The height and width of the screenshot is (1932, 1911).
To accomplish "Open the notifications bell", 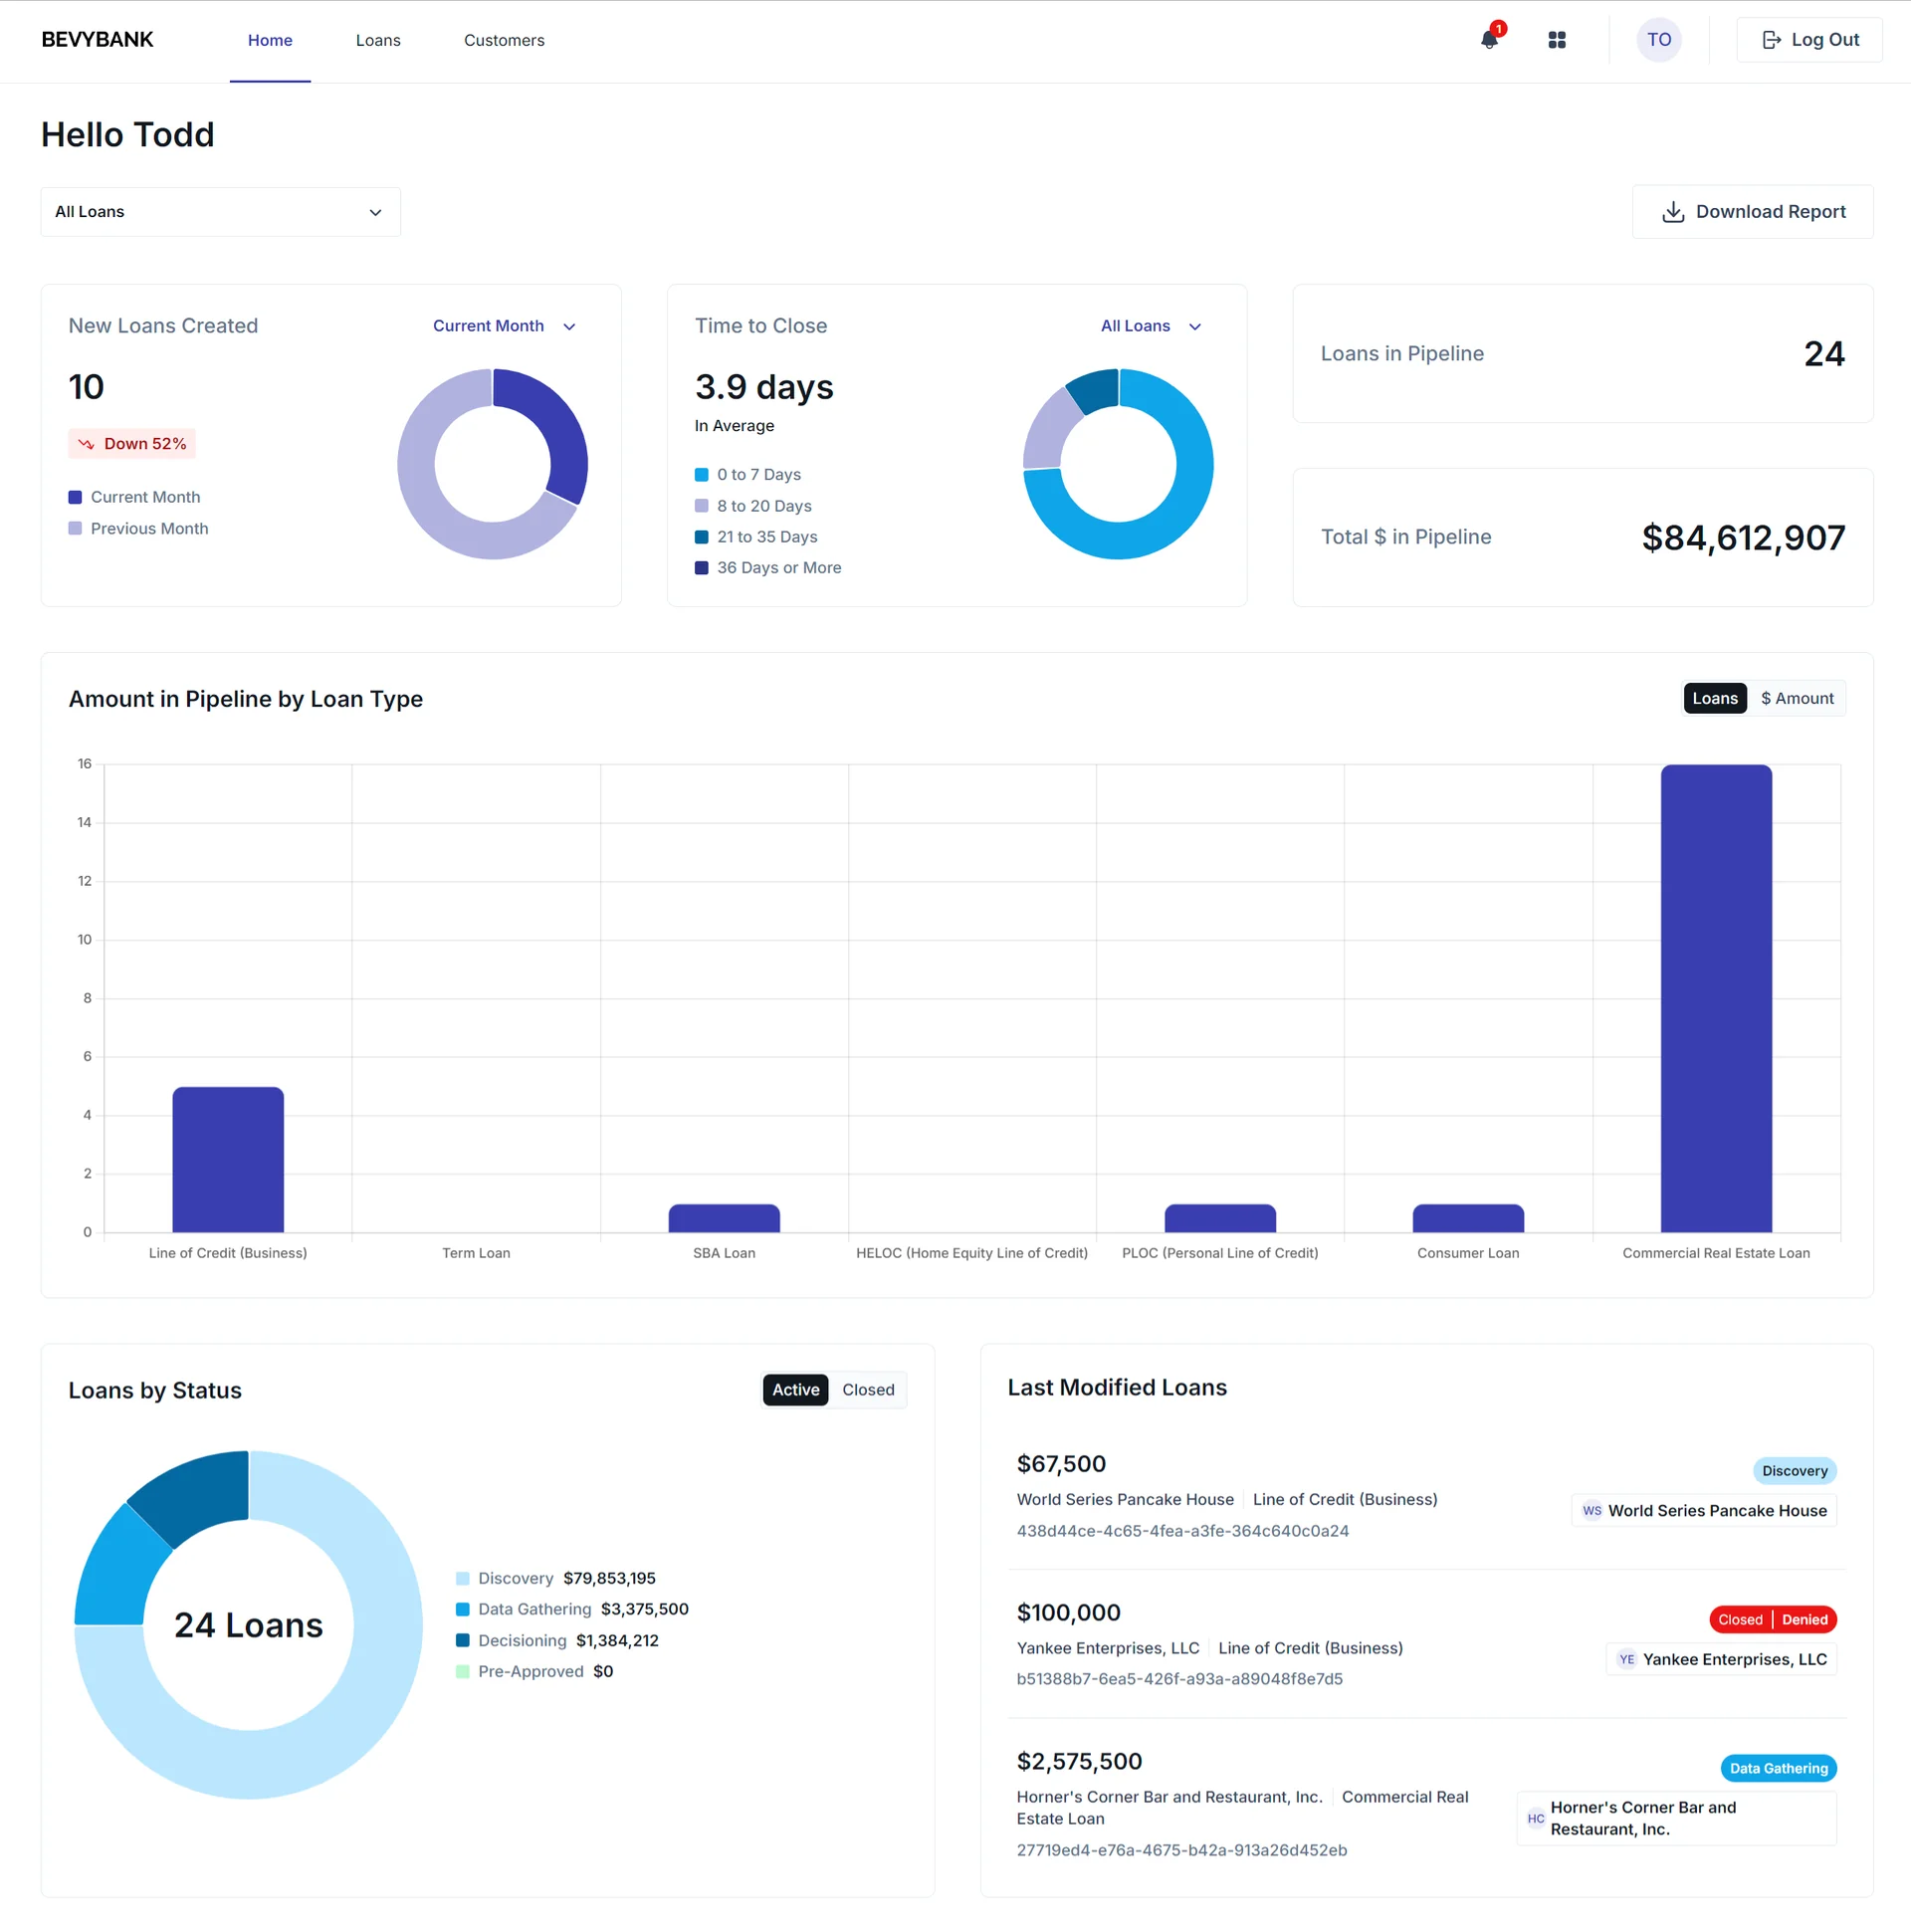I will tap(1488, 41).
